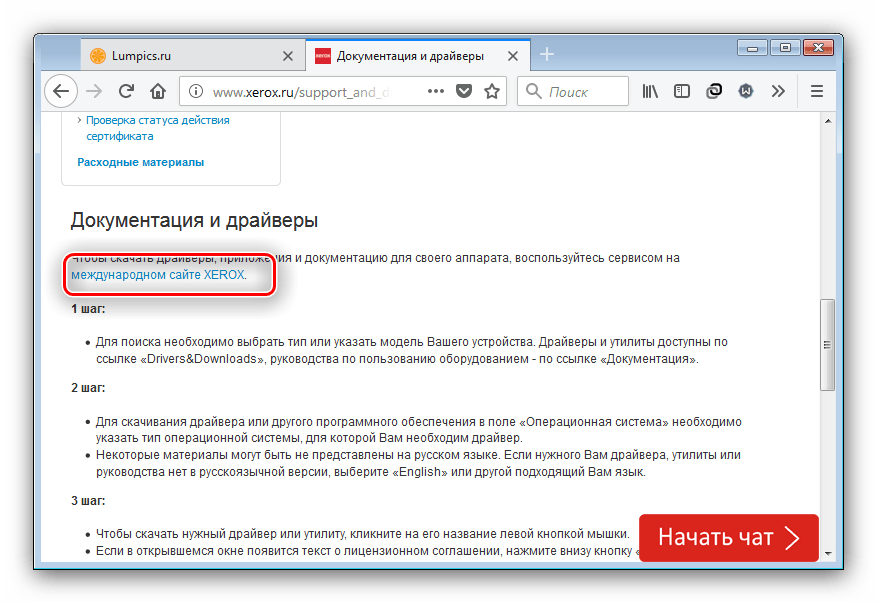Screen dimensions: 877x603
Task: Open page actions three-dot menu
Action: (435, 91)
